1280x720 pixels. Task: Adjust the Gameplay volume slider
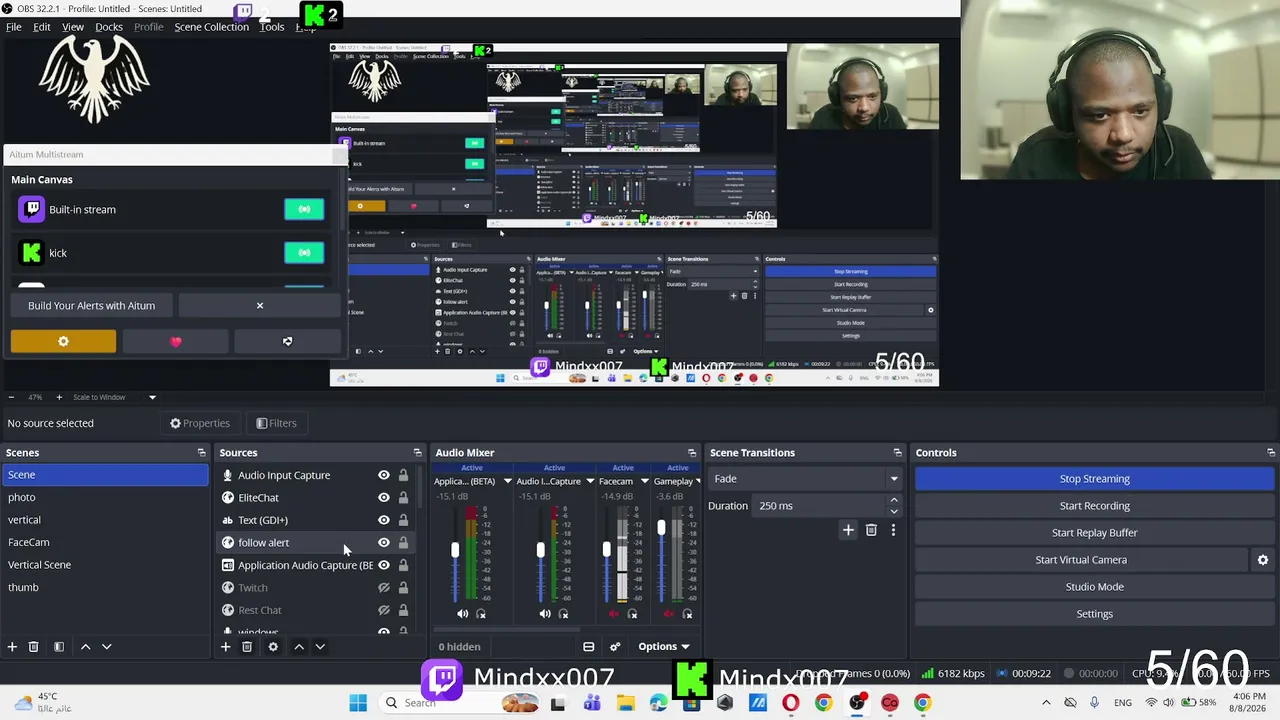tap(661, 528)
